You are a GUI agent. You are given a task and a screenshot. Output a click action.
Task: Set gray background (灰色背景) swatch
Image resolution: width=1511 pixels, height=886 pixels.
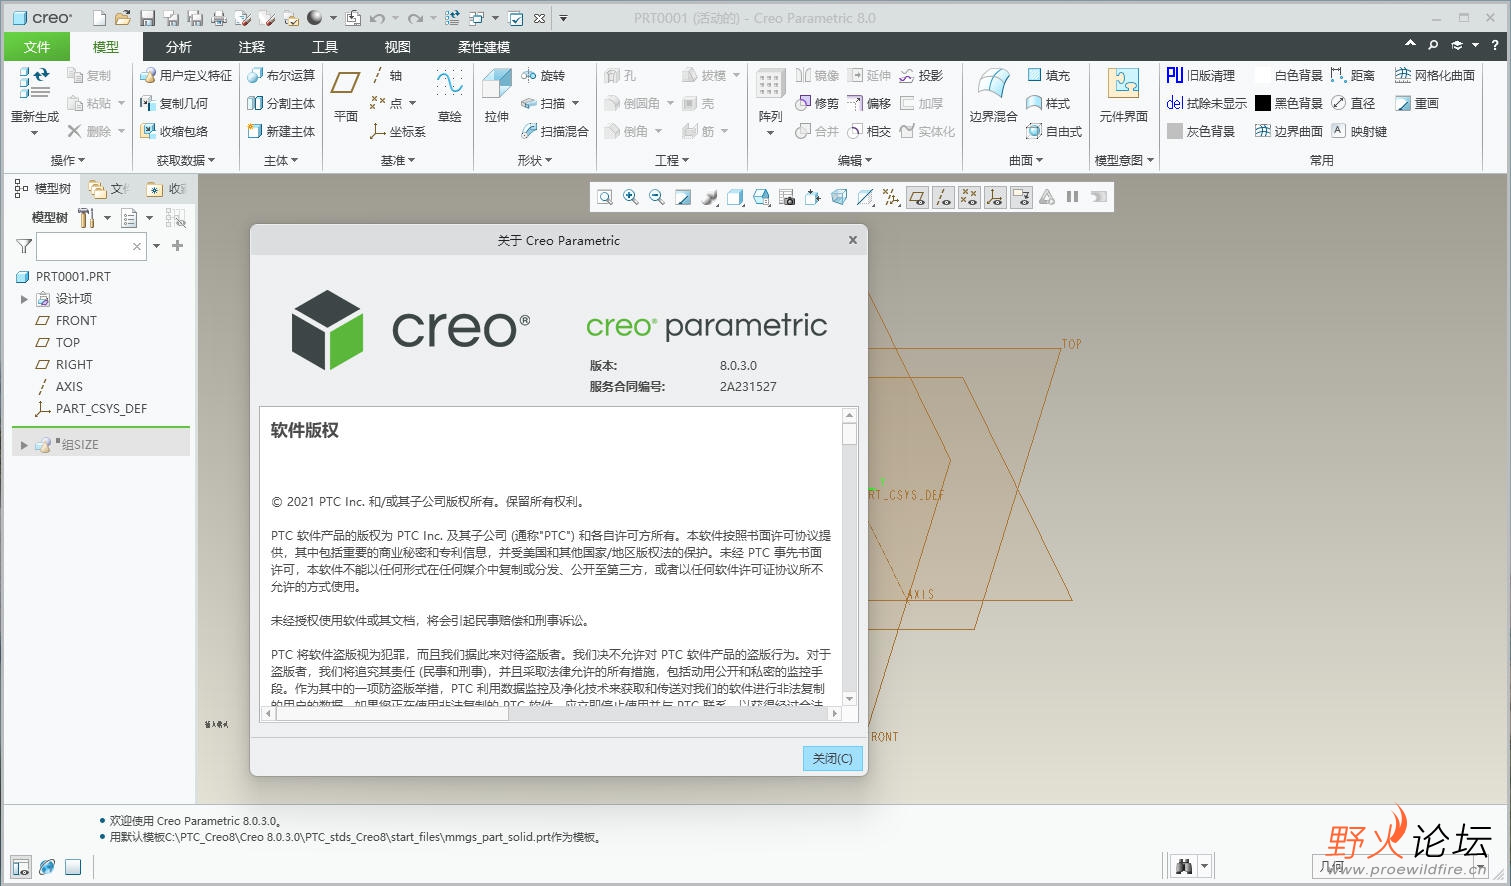(1175, 131)
